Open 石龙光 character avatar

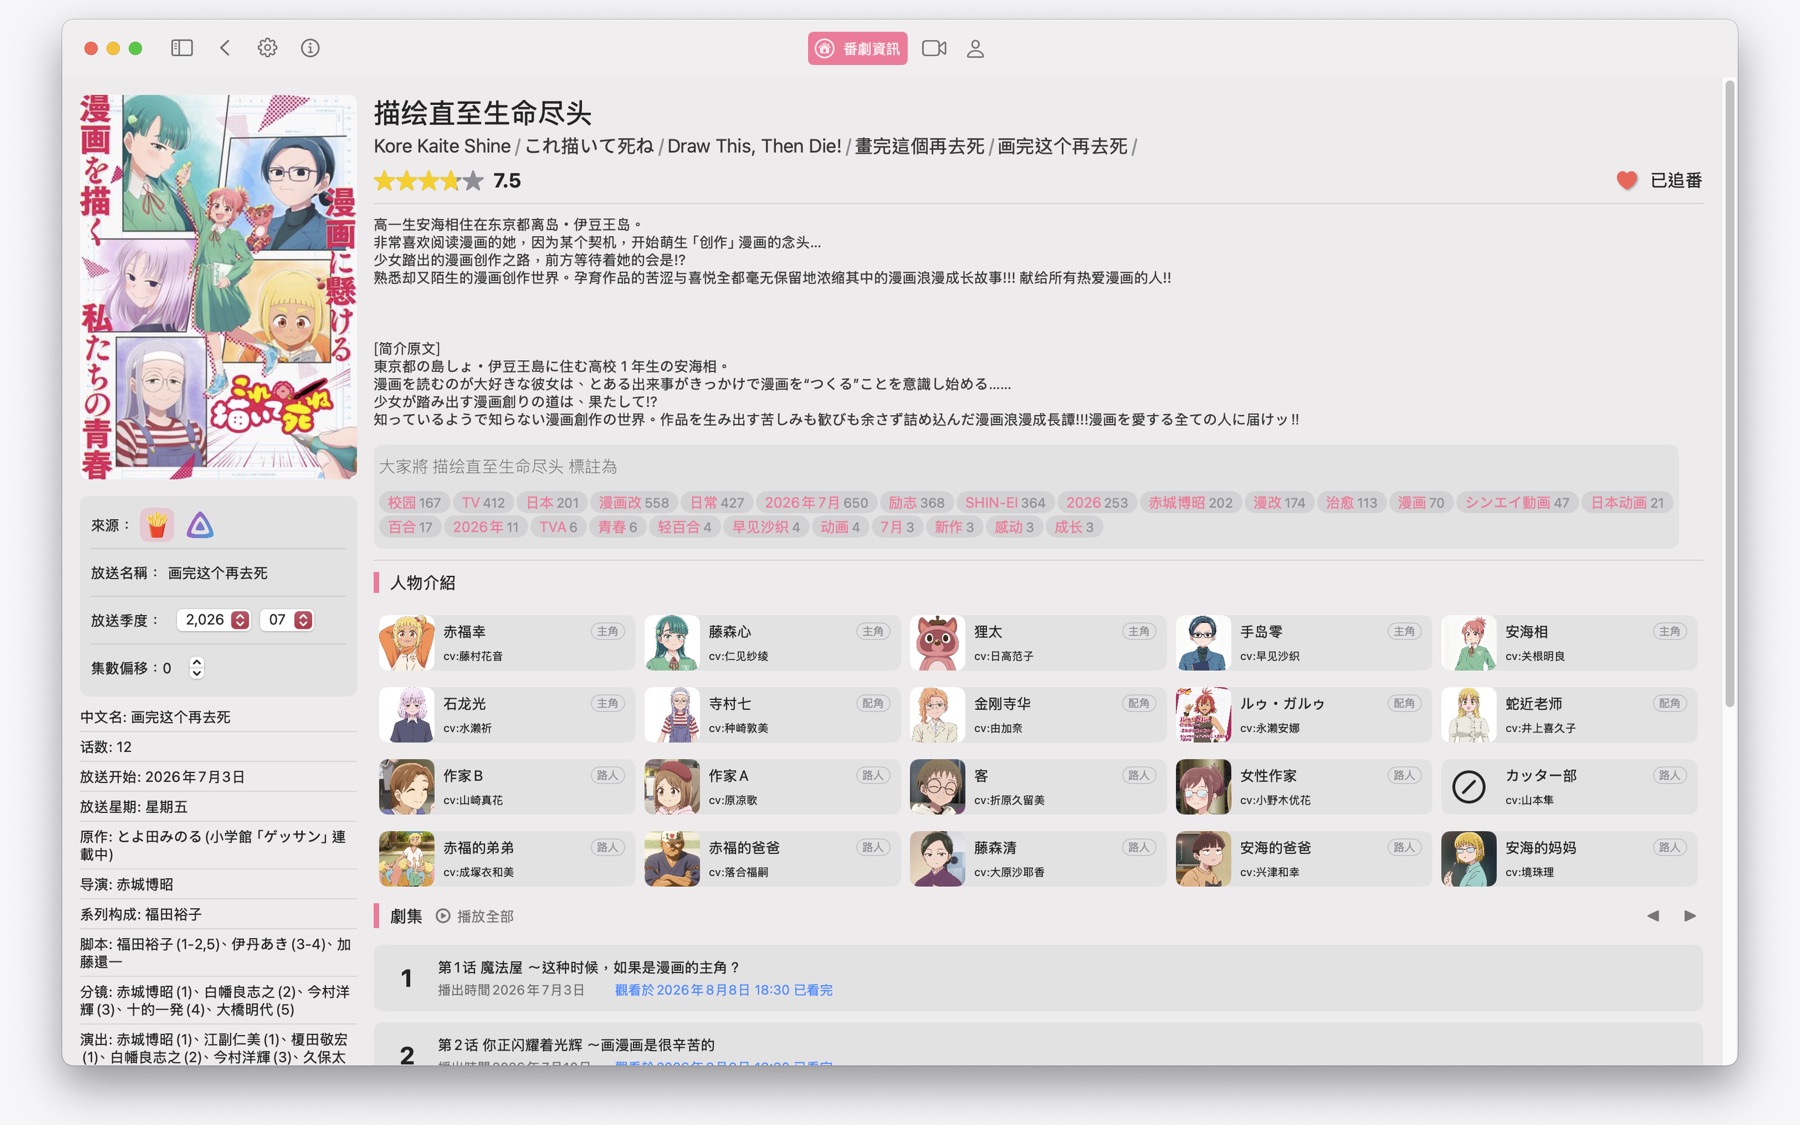pos(407,715)
